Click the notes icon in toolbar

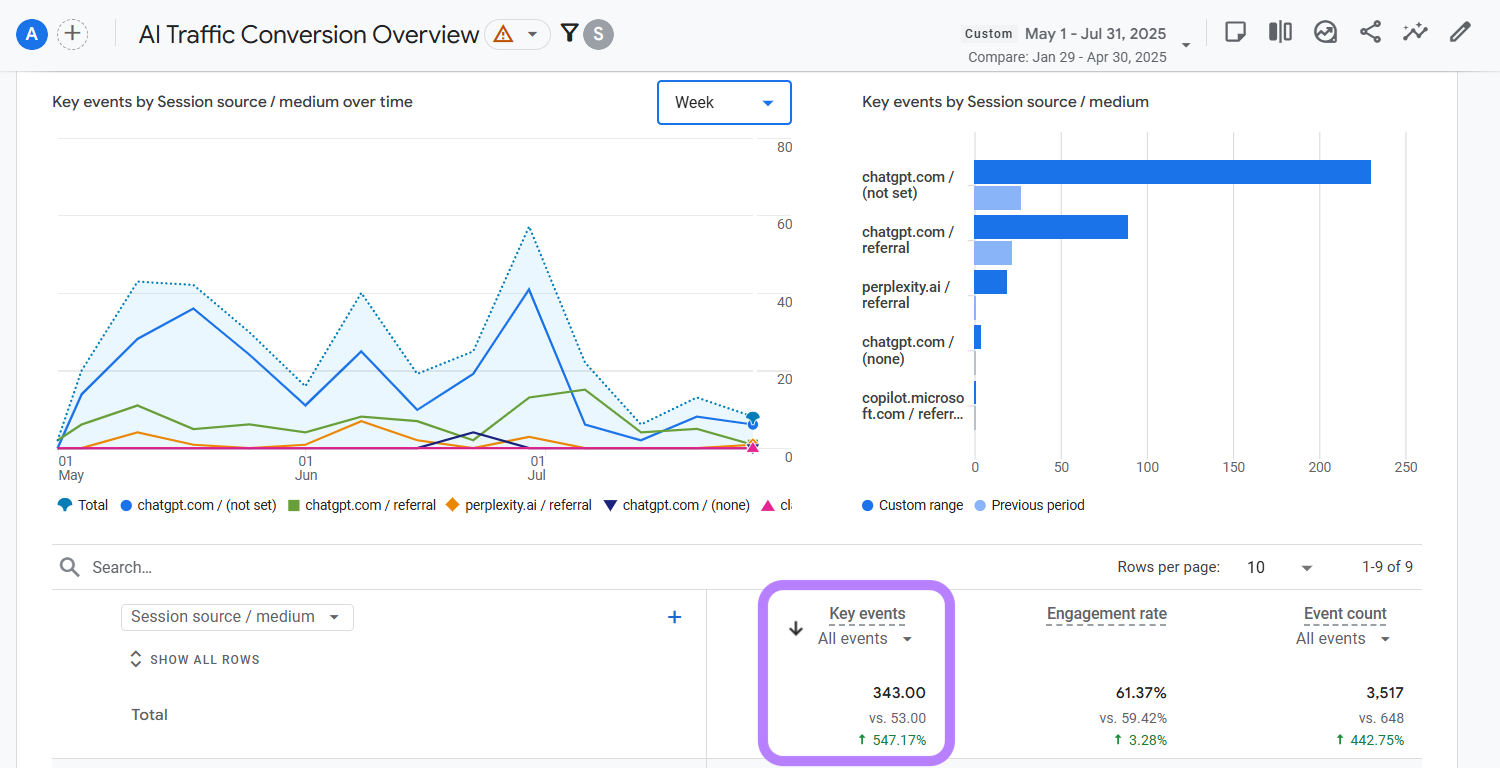tap(1235, 32)
